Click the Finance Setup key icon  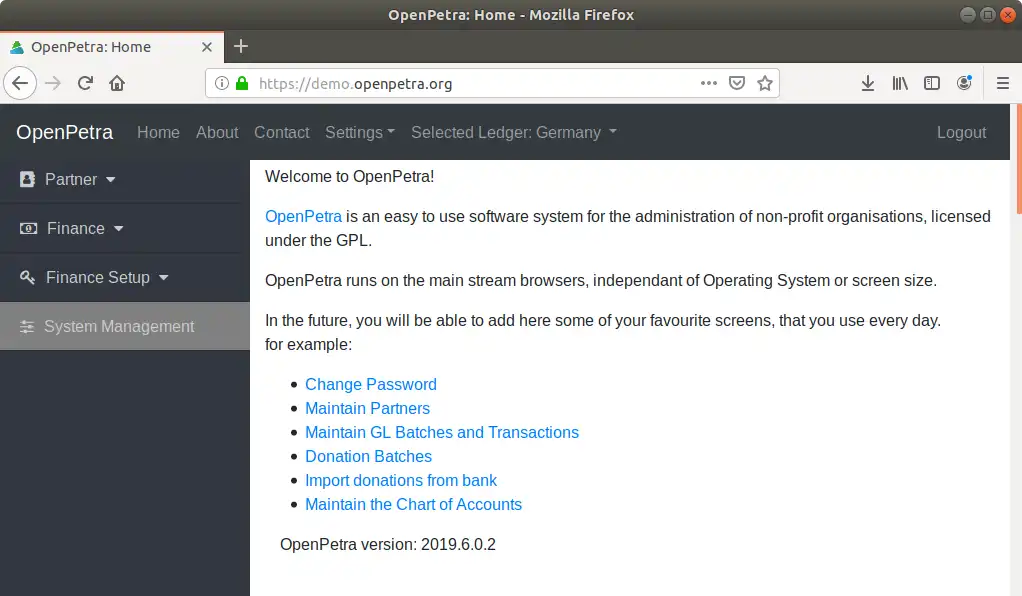28,278
